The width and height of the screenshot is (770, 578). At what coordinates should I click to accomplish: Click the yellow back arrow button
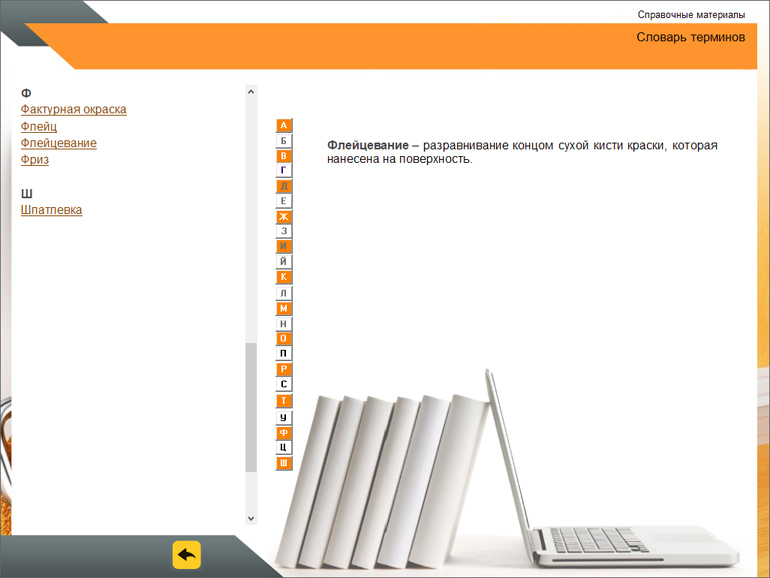(186, 555)
